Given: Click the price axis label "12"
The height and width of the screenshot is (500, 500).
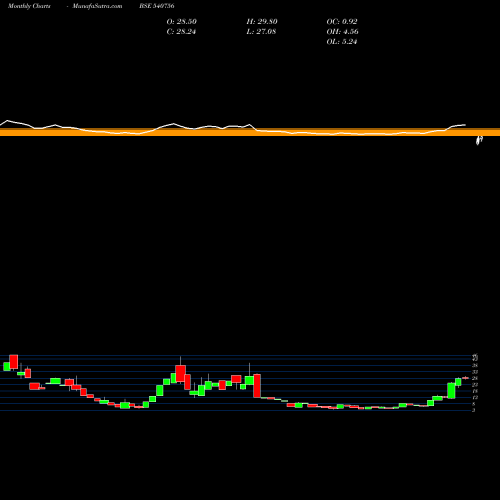Looking at the screenshot, I should pyautogui.click(x=475, y=397).
